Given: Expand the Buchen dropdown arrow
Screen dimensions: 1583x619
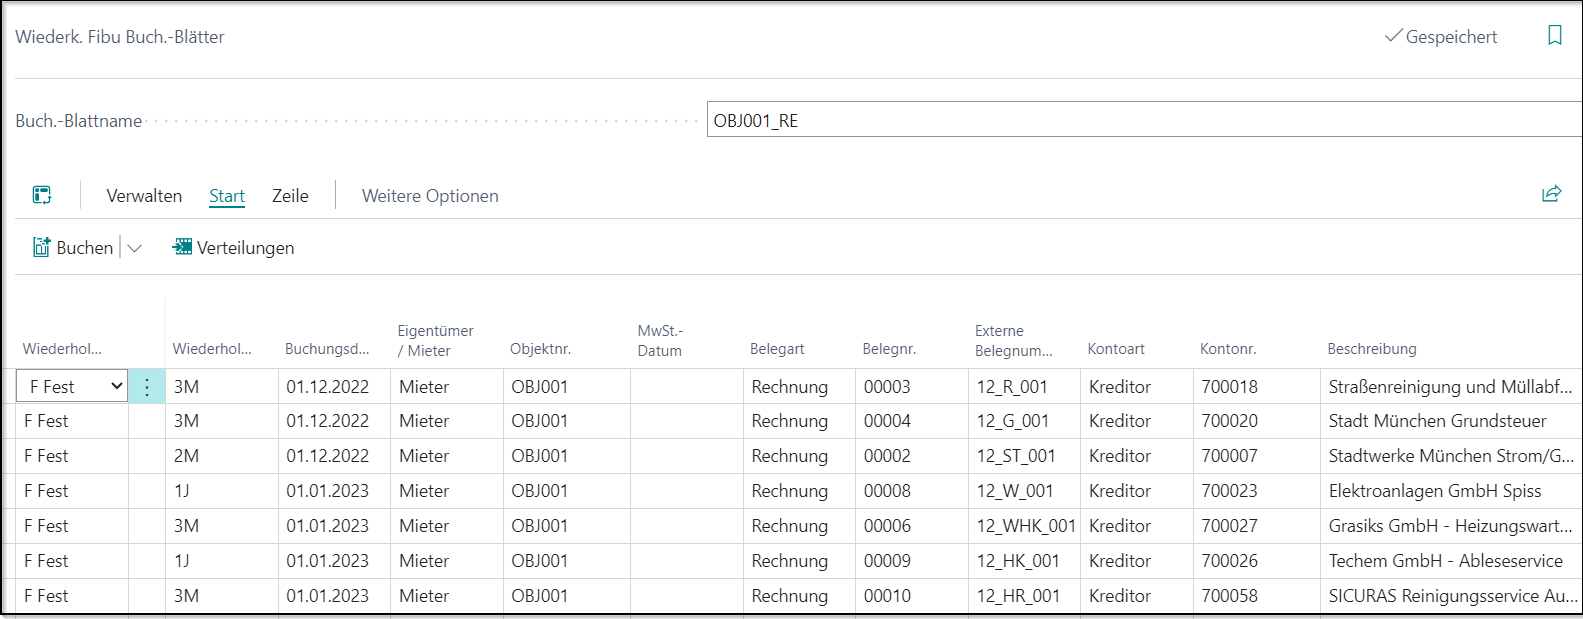Looking at the screenshot, I should pyautogui.click(x=135, y=248).
